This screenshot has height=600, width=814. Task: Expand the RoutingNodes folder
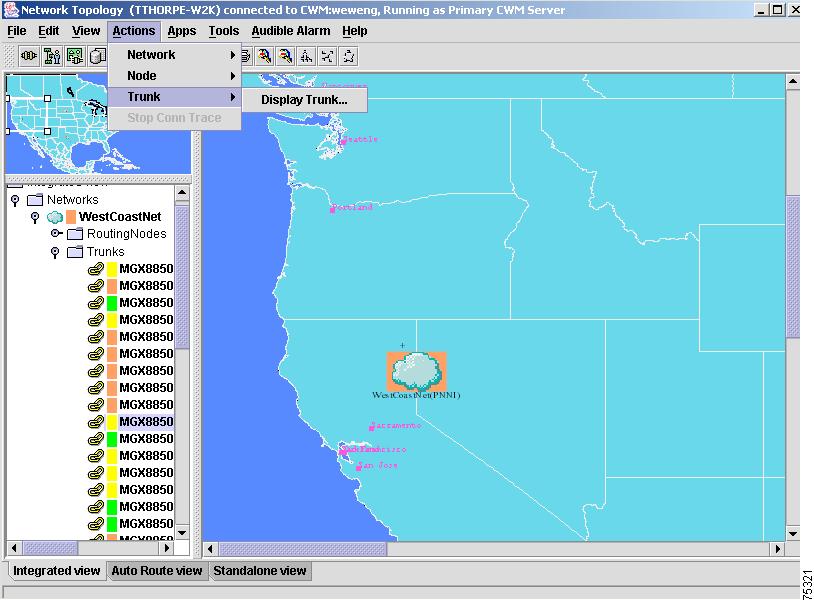click(56, 234)
